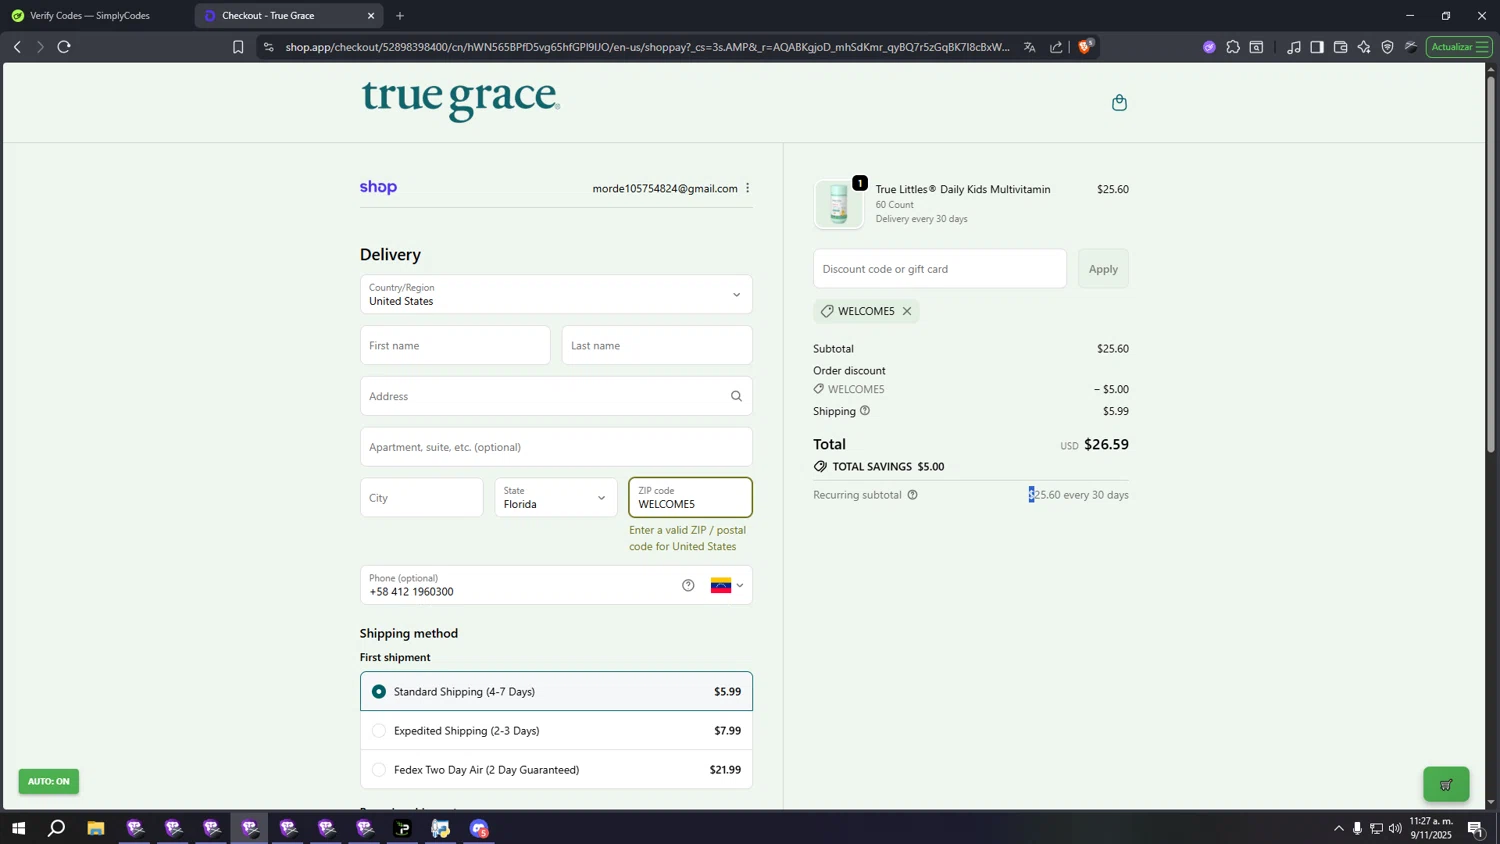Click the page vertical scrollbar
Viewport: 1500px width, 844px height.
tap(1491, 264)
